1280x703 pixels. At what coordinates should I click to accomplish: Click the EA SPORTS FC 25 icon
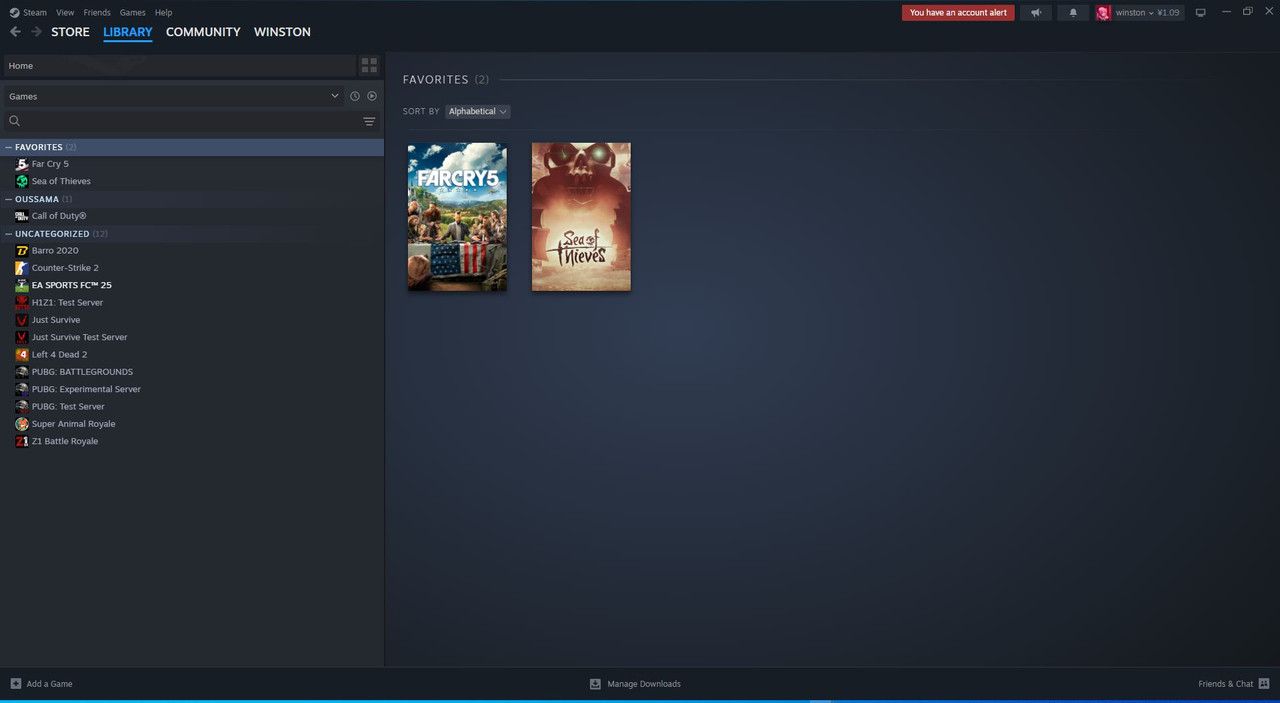point(22,285)
